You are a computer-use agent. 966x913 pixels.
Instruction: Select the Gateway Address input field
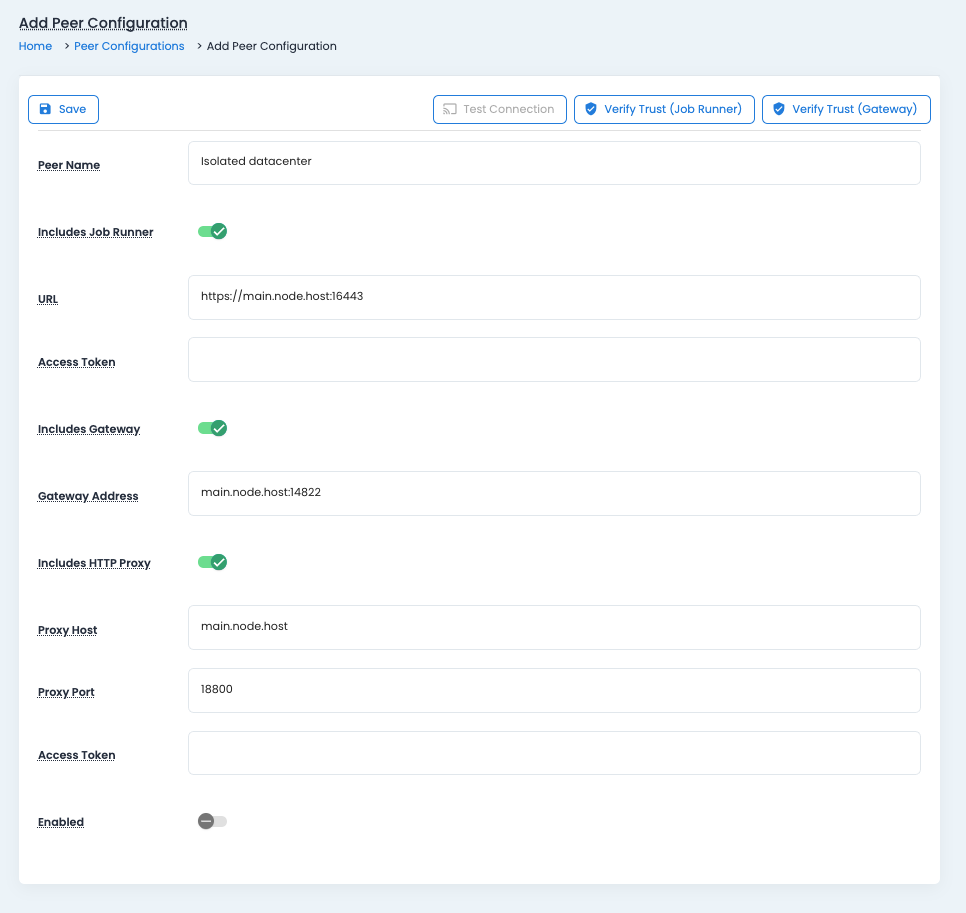click(x=553, y=493)
